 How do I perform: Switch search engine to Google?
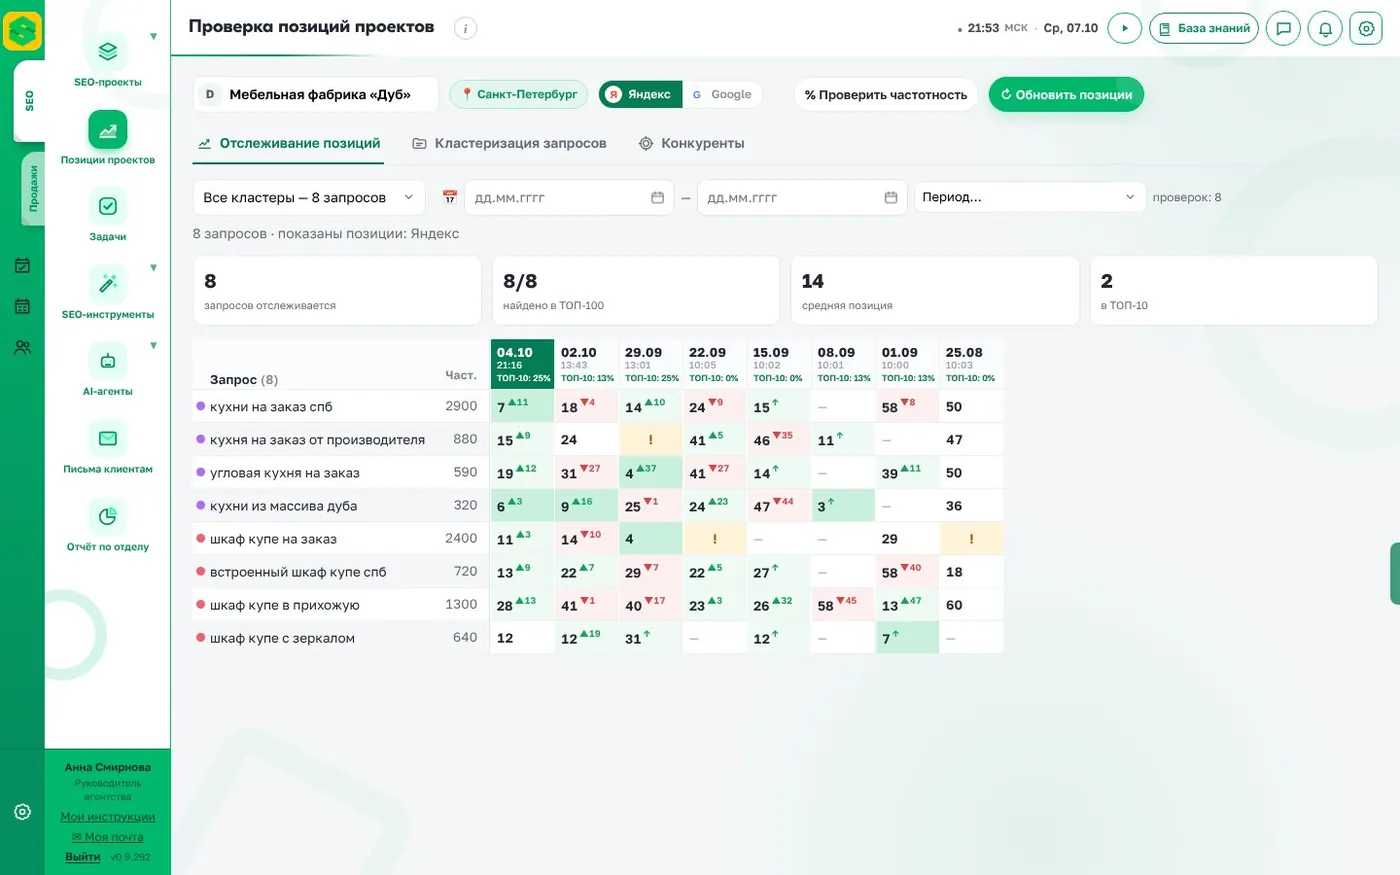pos(722,94)
